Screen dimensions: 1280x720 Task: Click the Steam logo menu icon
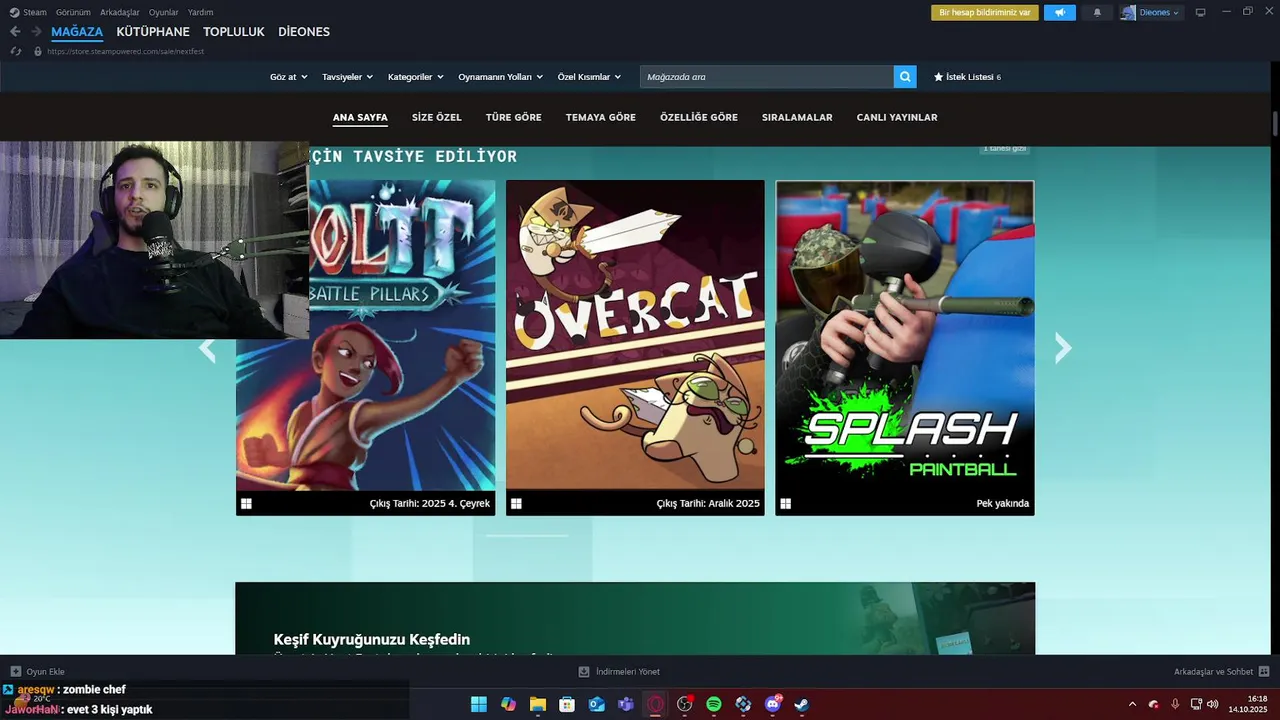click(14, 12)
